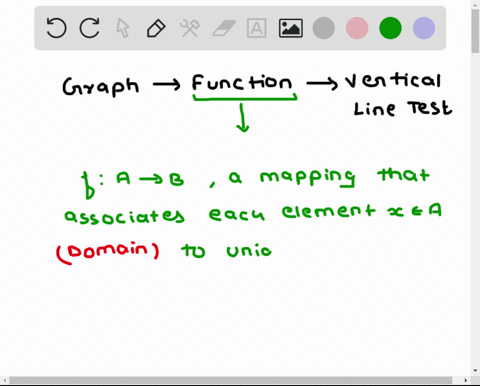Select the eraser tool

click(x=224, y=28)
